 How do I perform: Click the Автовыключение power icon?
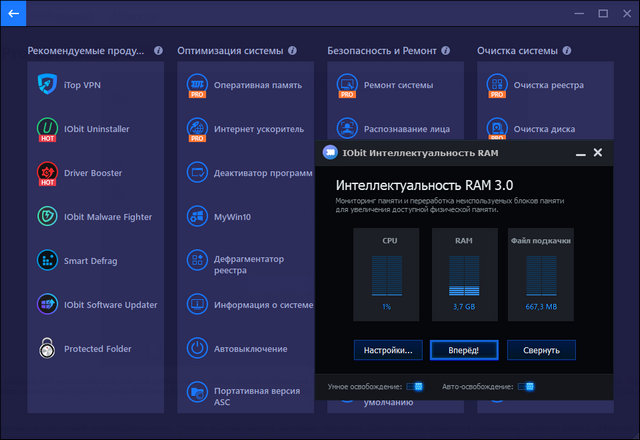click(197, 349)
